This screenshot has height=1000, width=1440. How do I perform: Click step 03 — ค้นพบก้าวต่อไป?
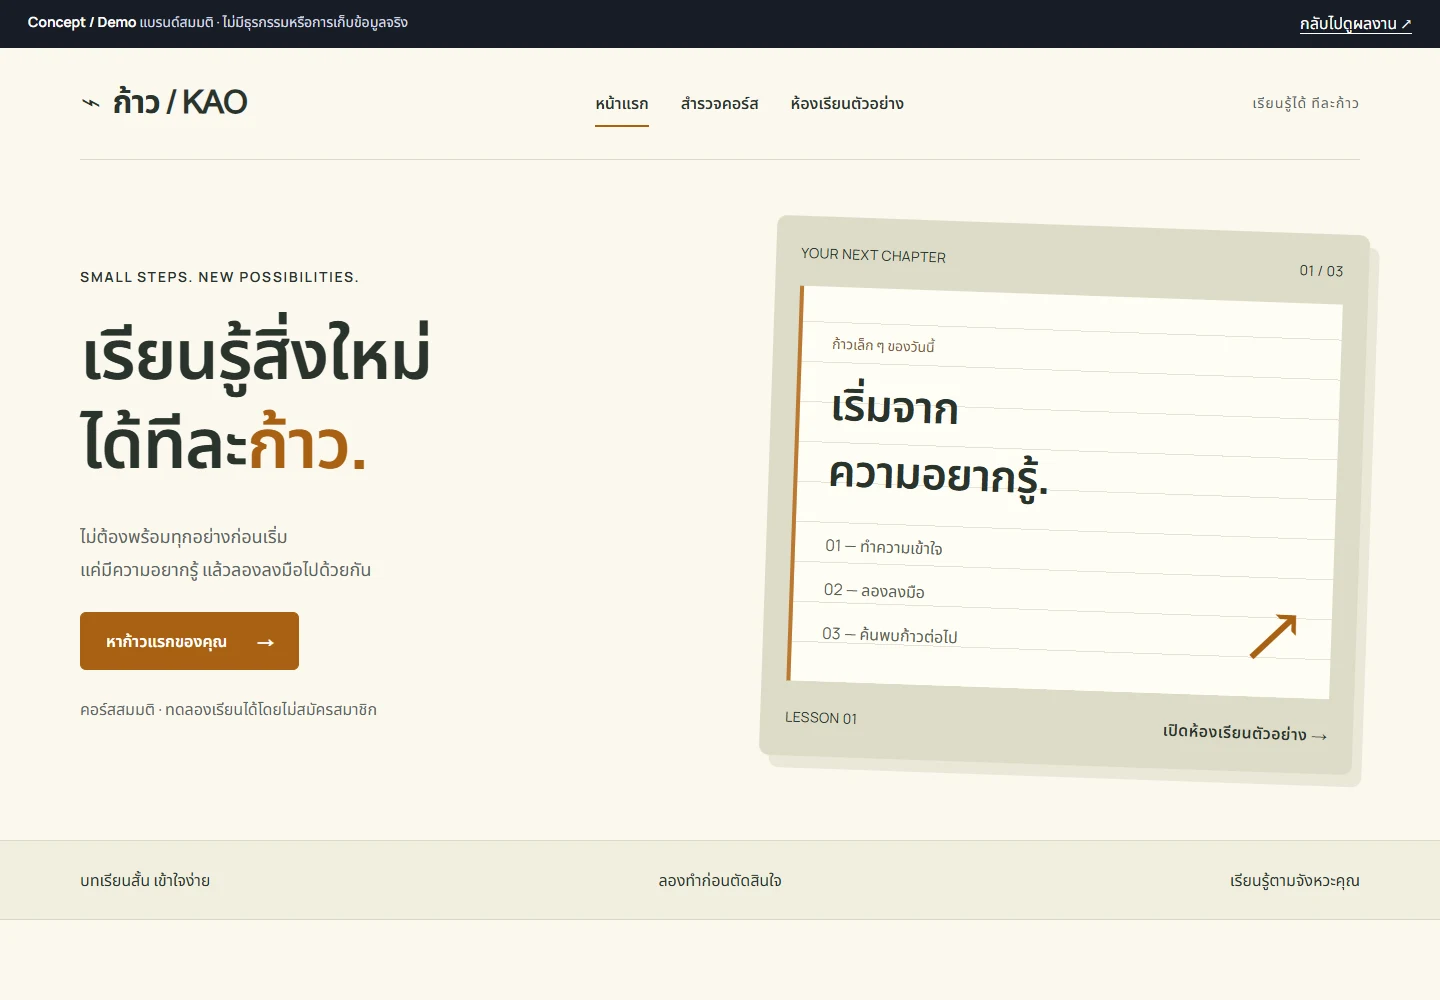(x=890, y=635)
